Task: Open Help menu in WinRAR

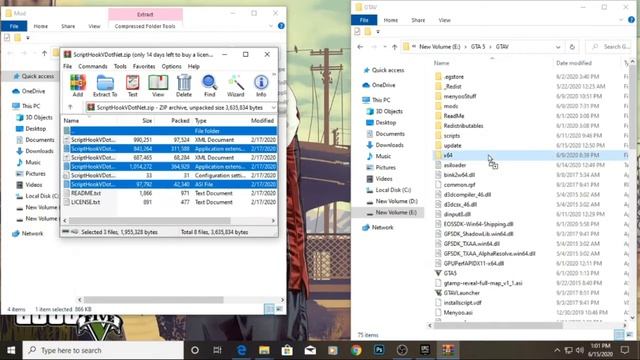Action: click(193, 66)
